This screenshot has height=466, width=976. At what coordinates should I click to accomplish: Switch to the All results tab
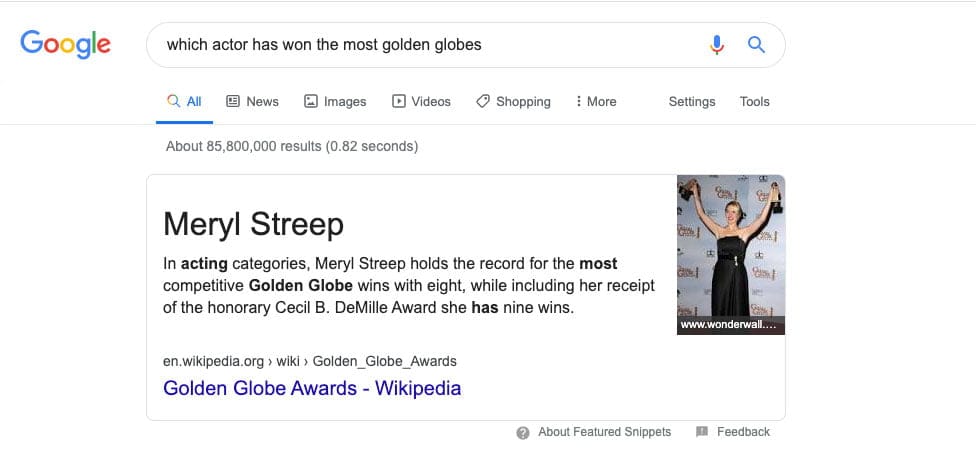[184, 101]
